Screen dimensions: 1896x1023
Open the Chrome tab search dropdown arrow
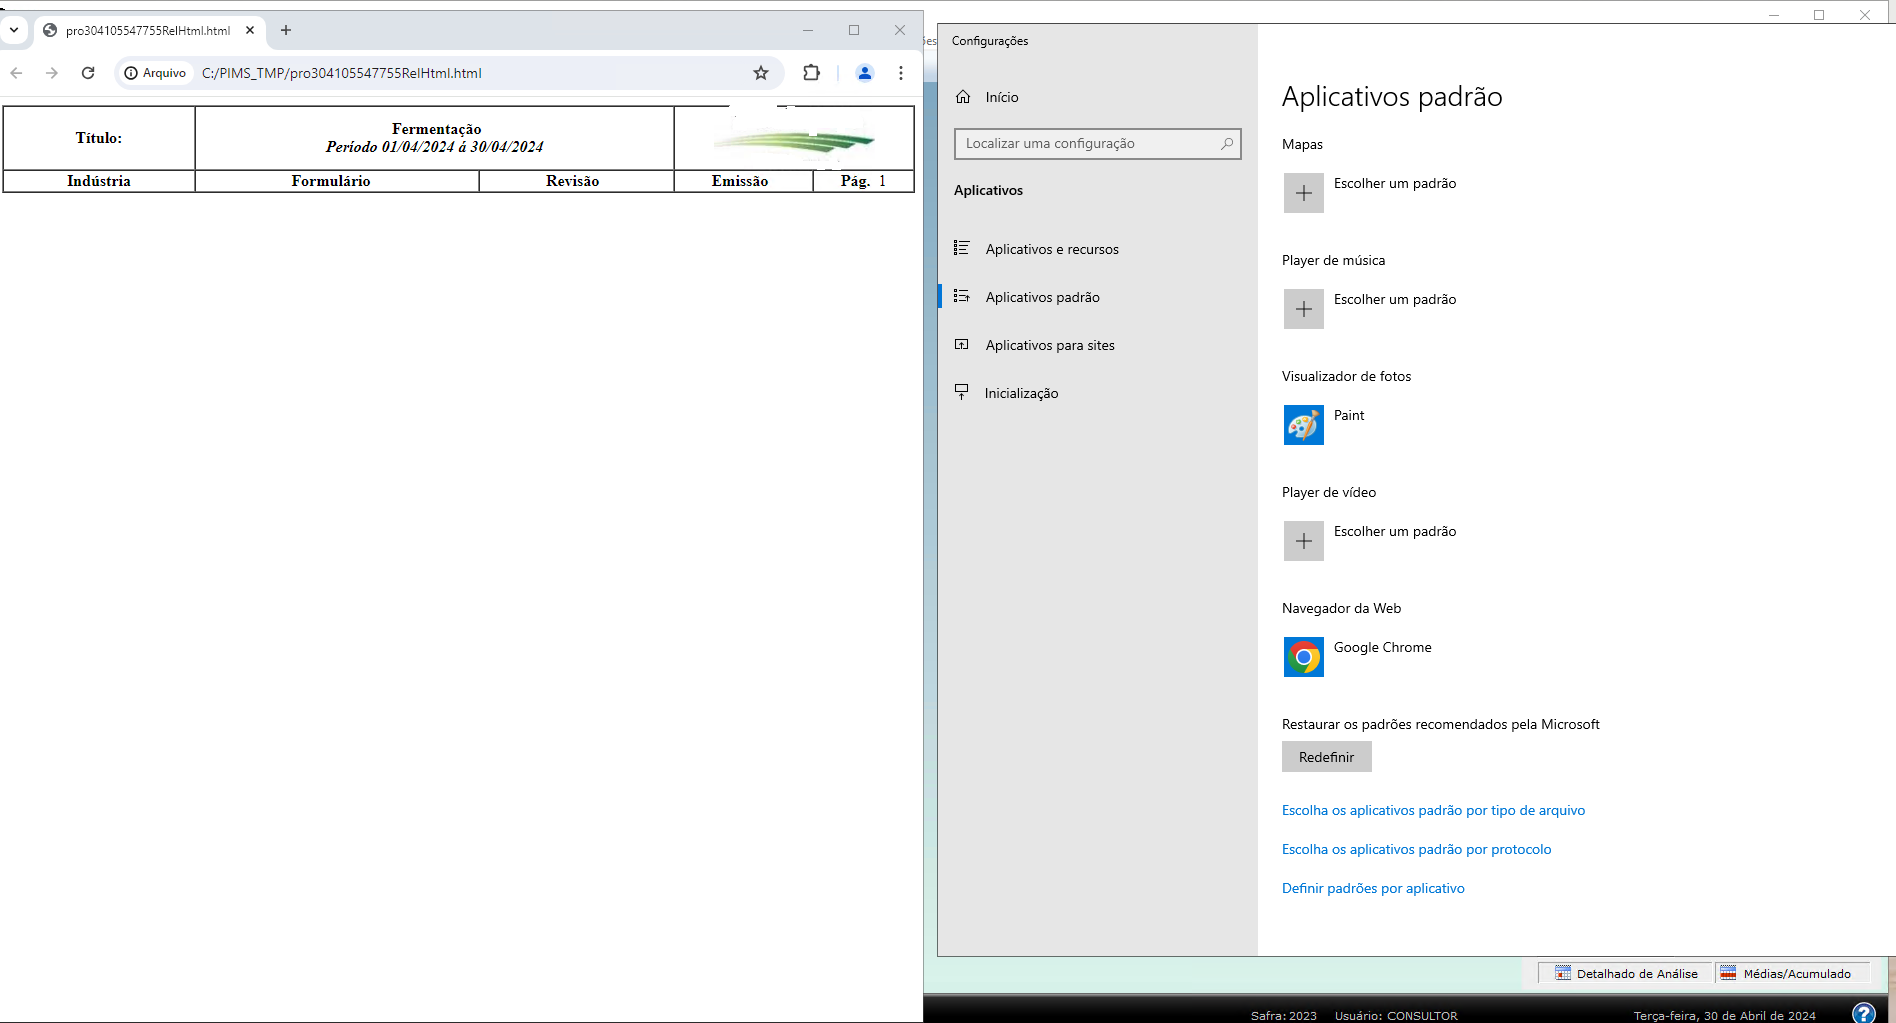tap(14, 30)
